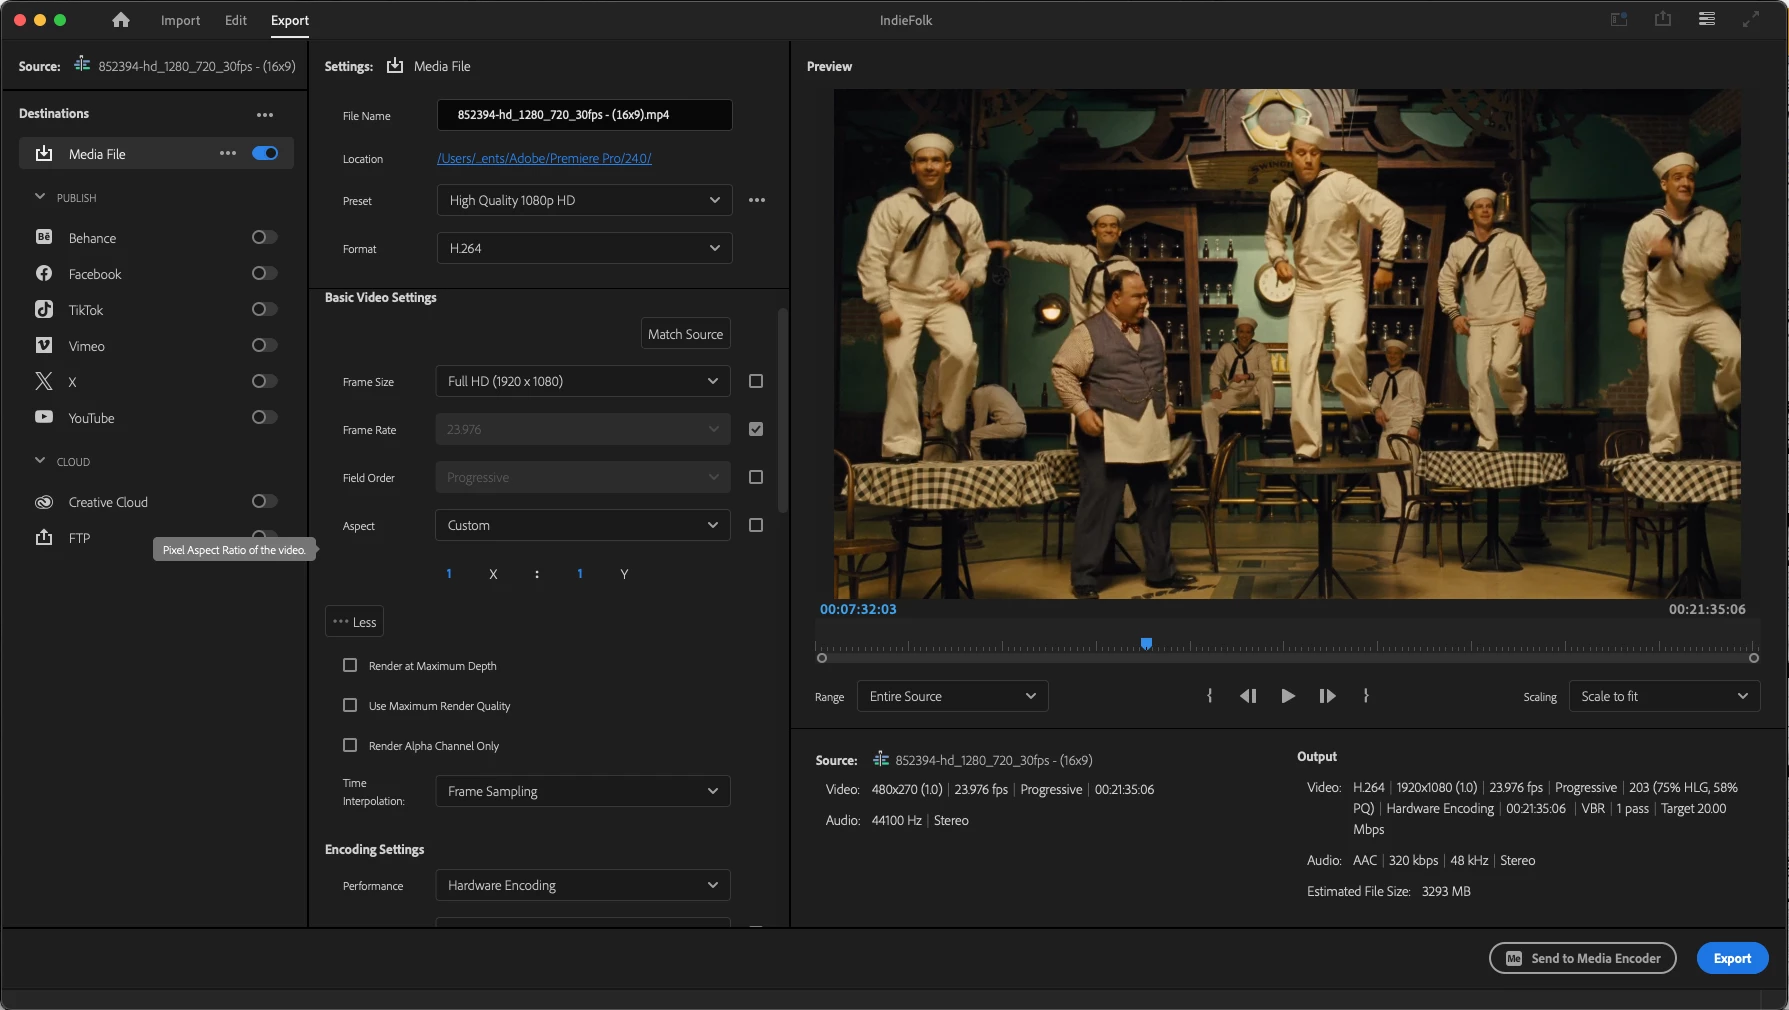Switch to the Import tab
The width and height of the screenshot is (1789, 1010).
click(x=180, y=20)
